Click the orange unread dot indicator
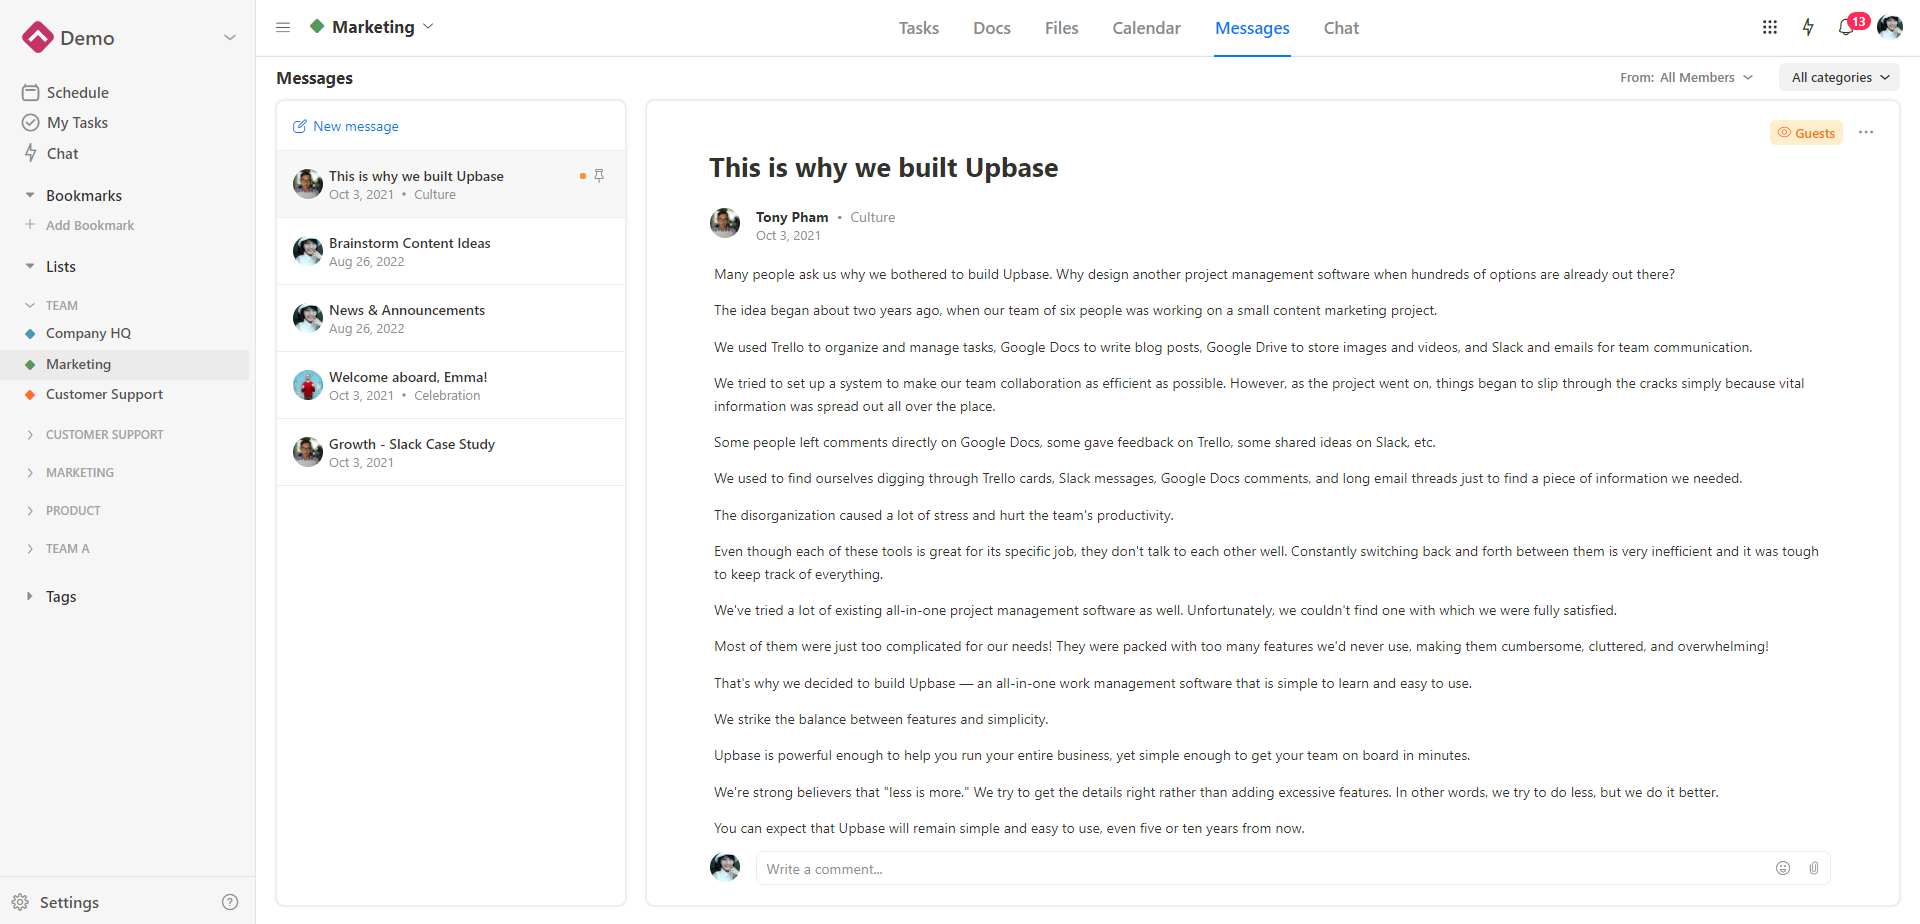This screenshot has width=1920, height=924. pos(582,176)
